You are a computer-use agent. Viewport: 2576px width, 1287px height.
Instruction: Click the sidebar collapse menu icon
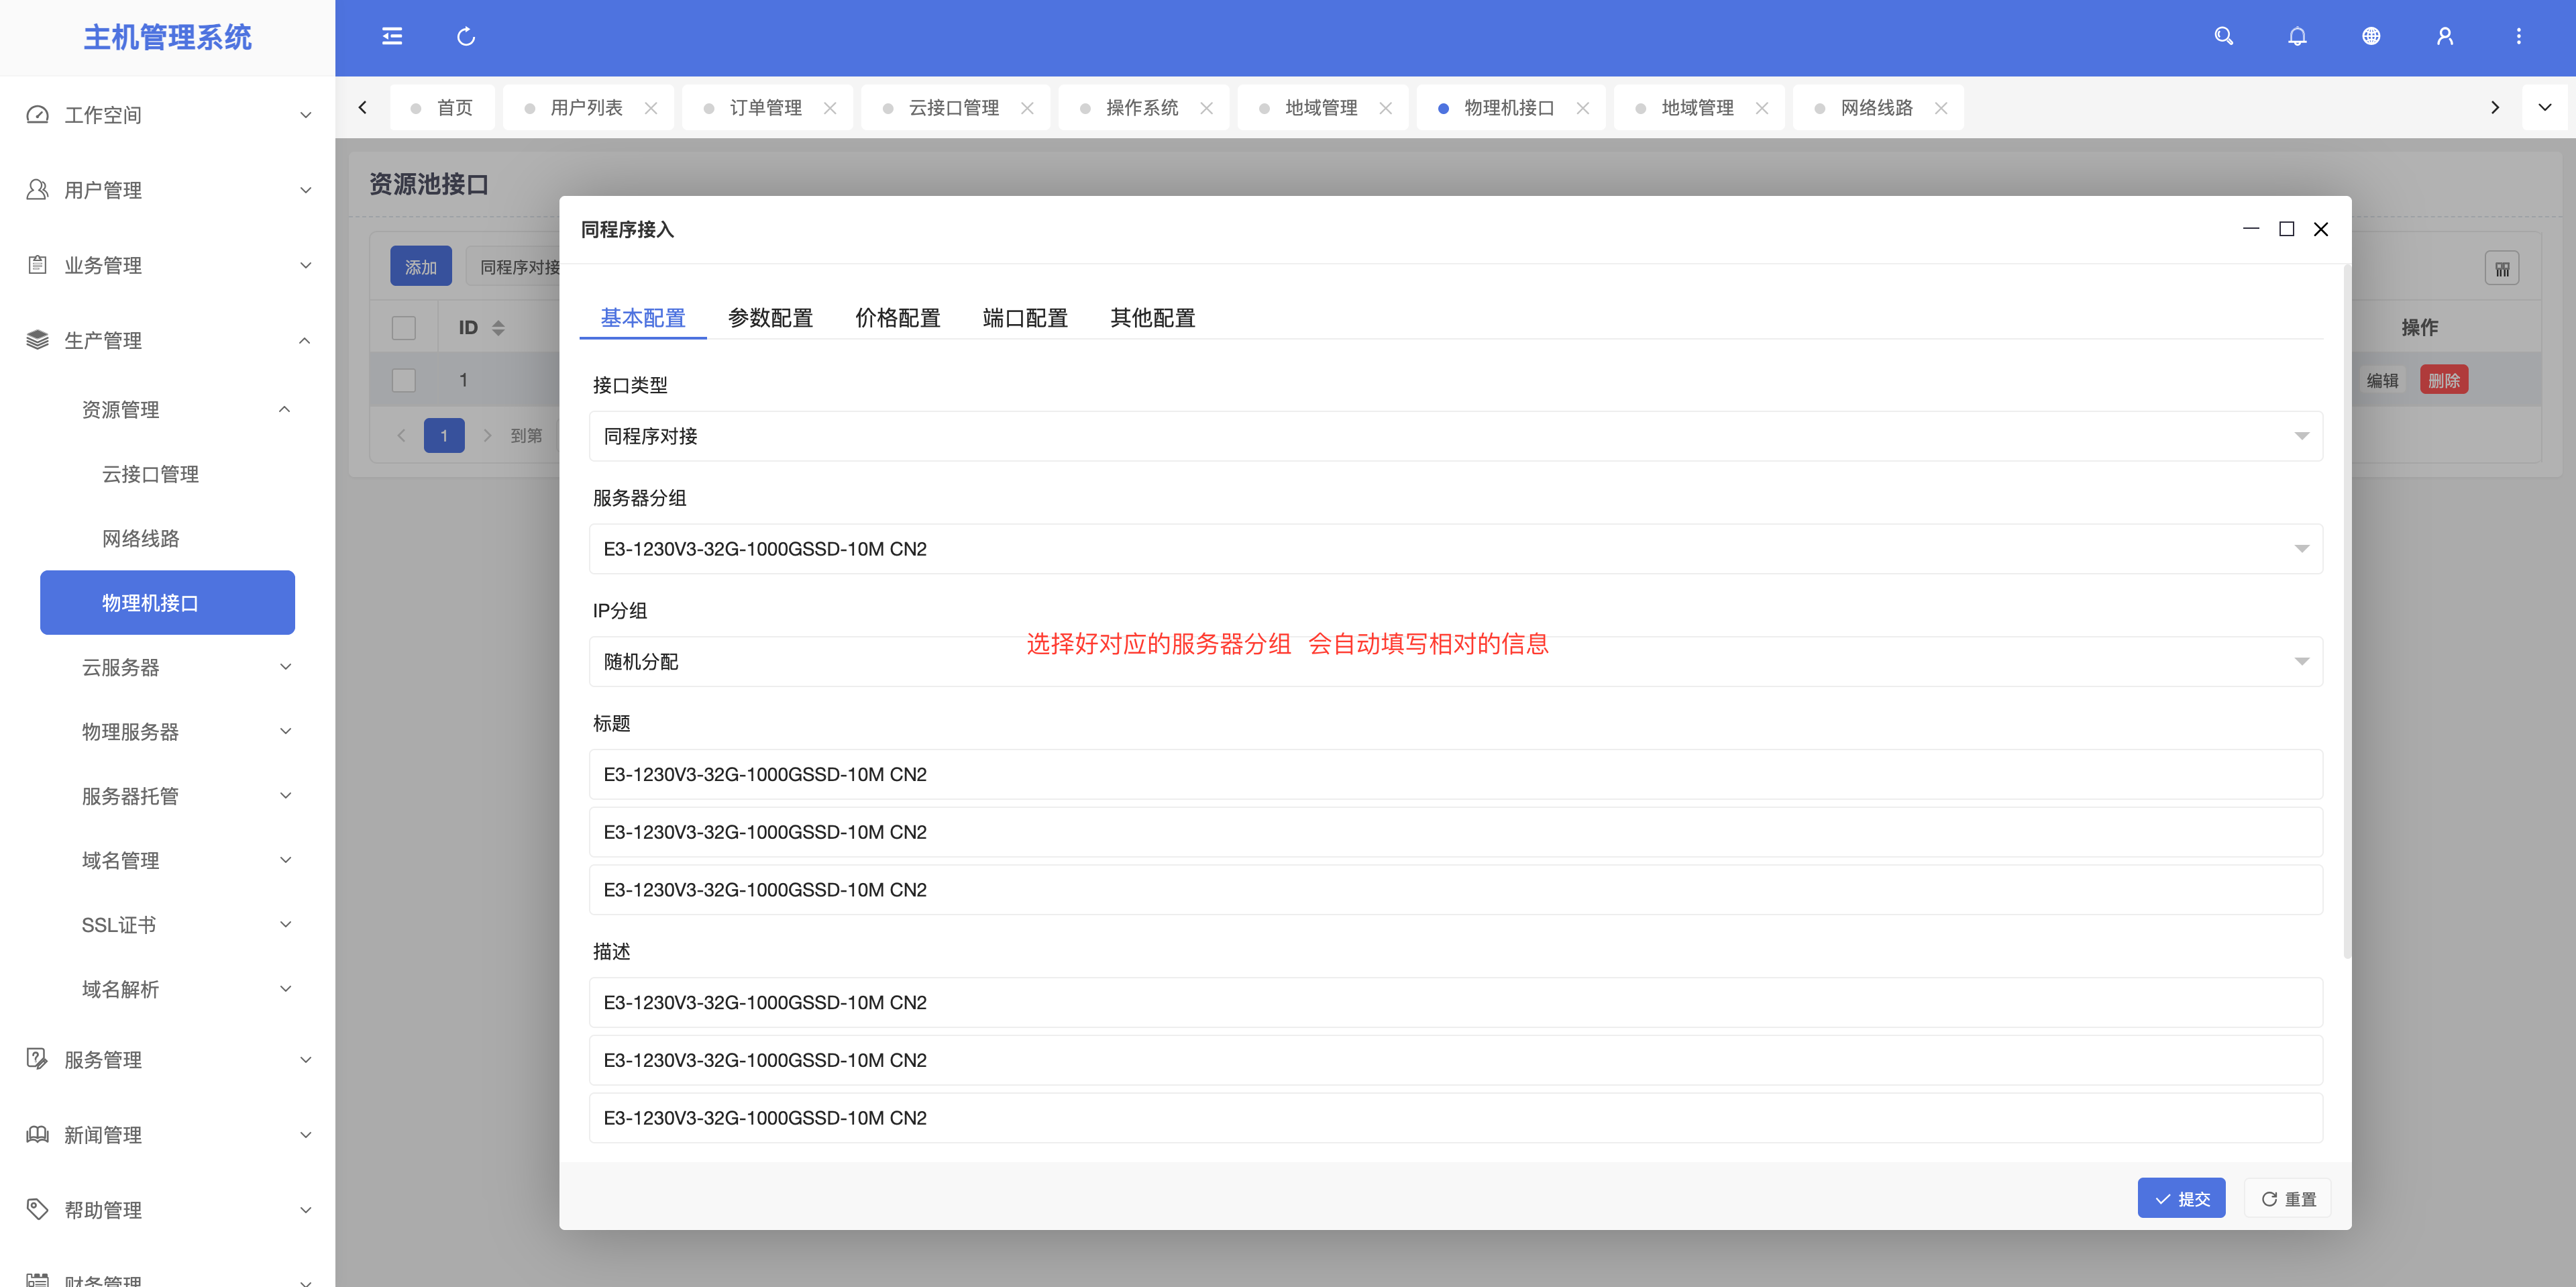coord(392,37)
